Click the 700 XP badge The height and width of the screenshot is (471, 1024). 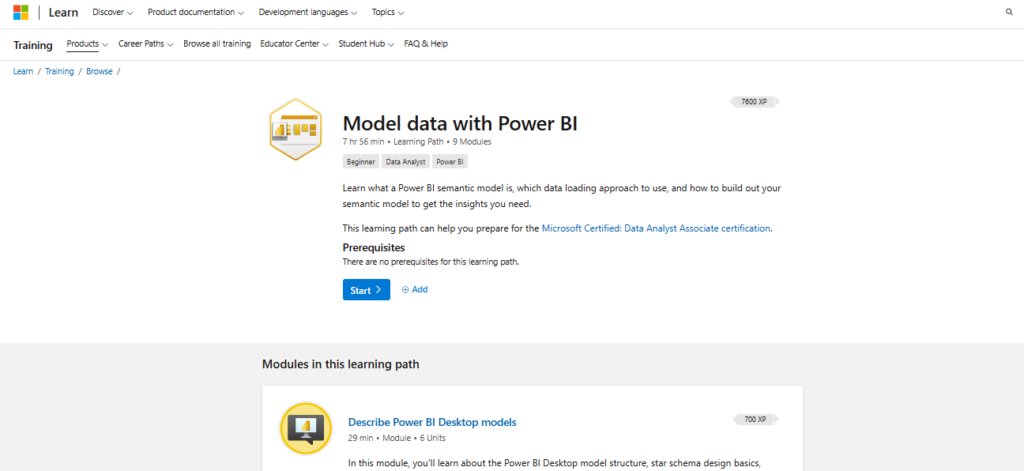754,419
